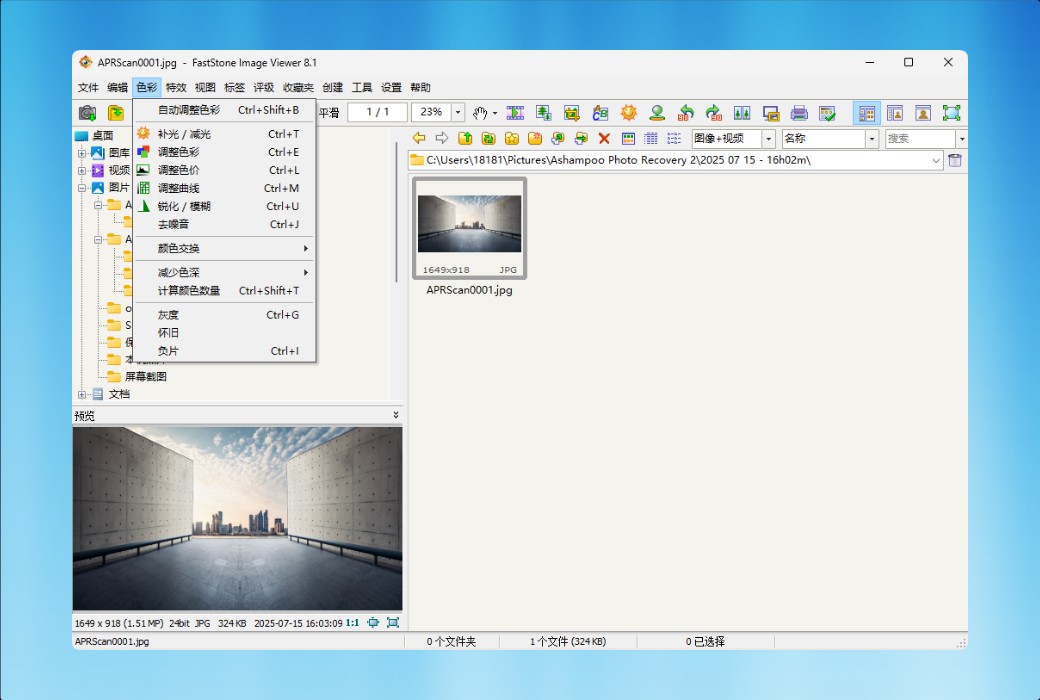Open the 图像+视频 file filter dropdown
1040x700 pixels.
769,139
